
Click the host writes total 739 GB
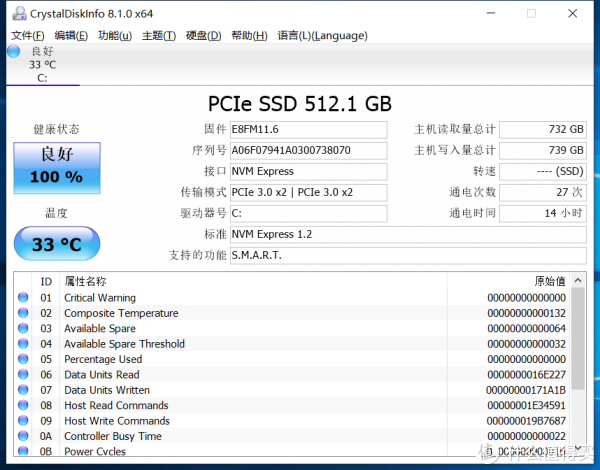pyautogui.click(x=543, y=150)
